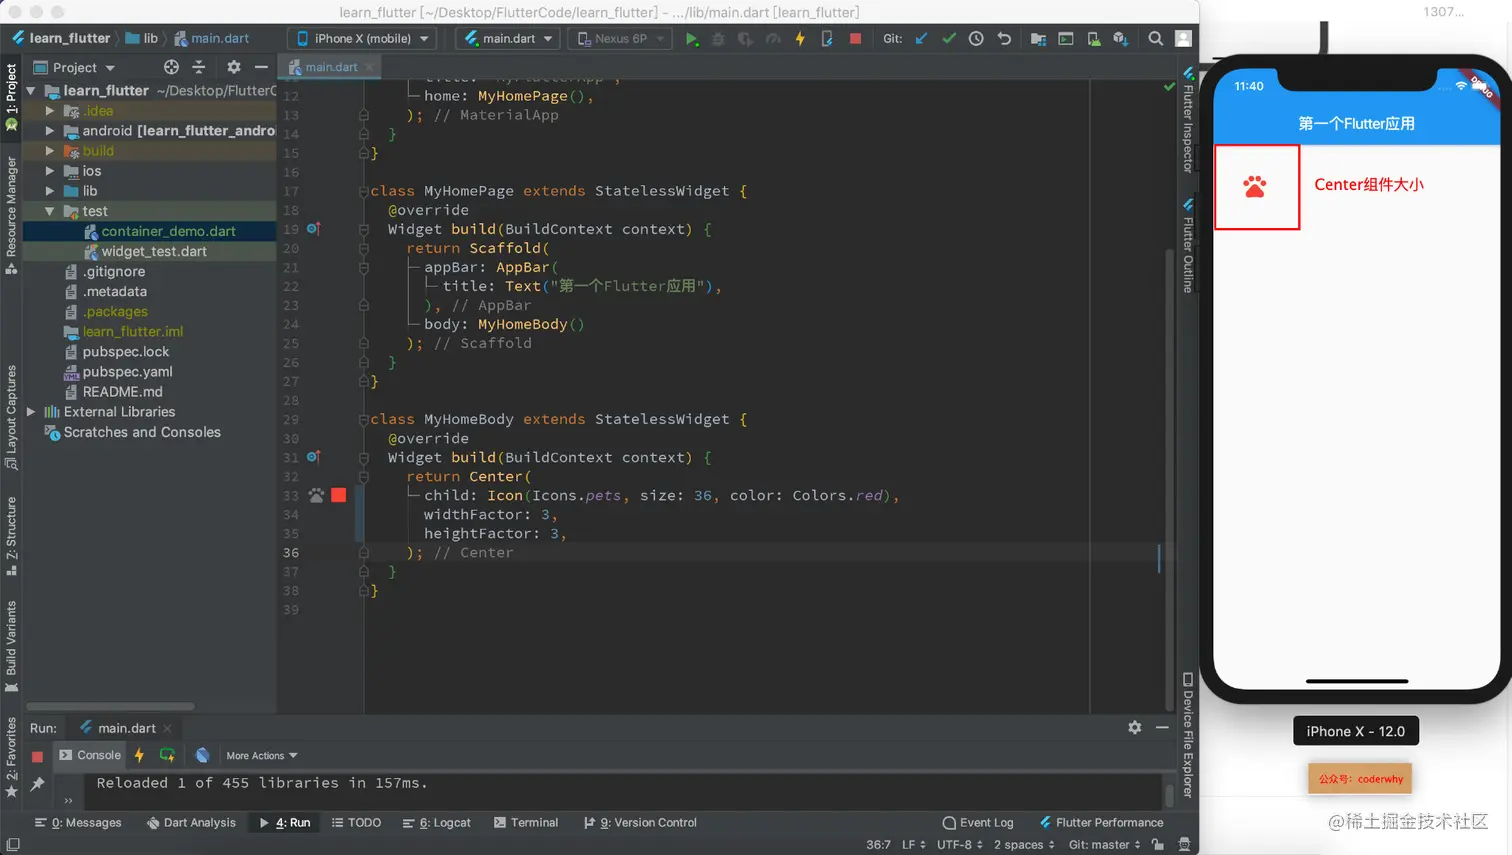Commit changes with the green Git checkmark
The width and height of the screenshot is (1512, 855).
pos(949,39)
